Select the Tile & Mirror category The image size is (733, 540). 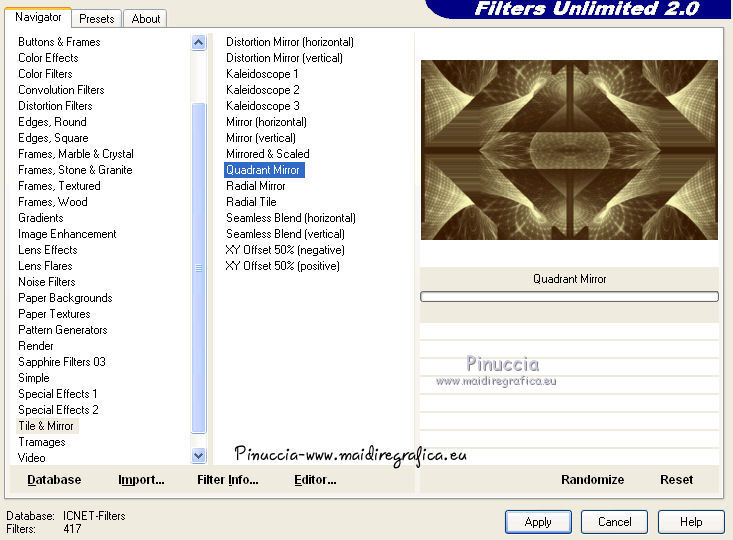[x=46, y=426]
